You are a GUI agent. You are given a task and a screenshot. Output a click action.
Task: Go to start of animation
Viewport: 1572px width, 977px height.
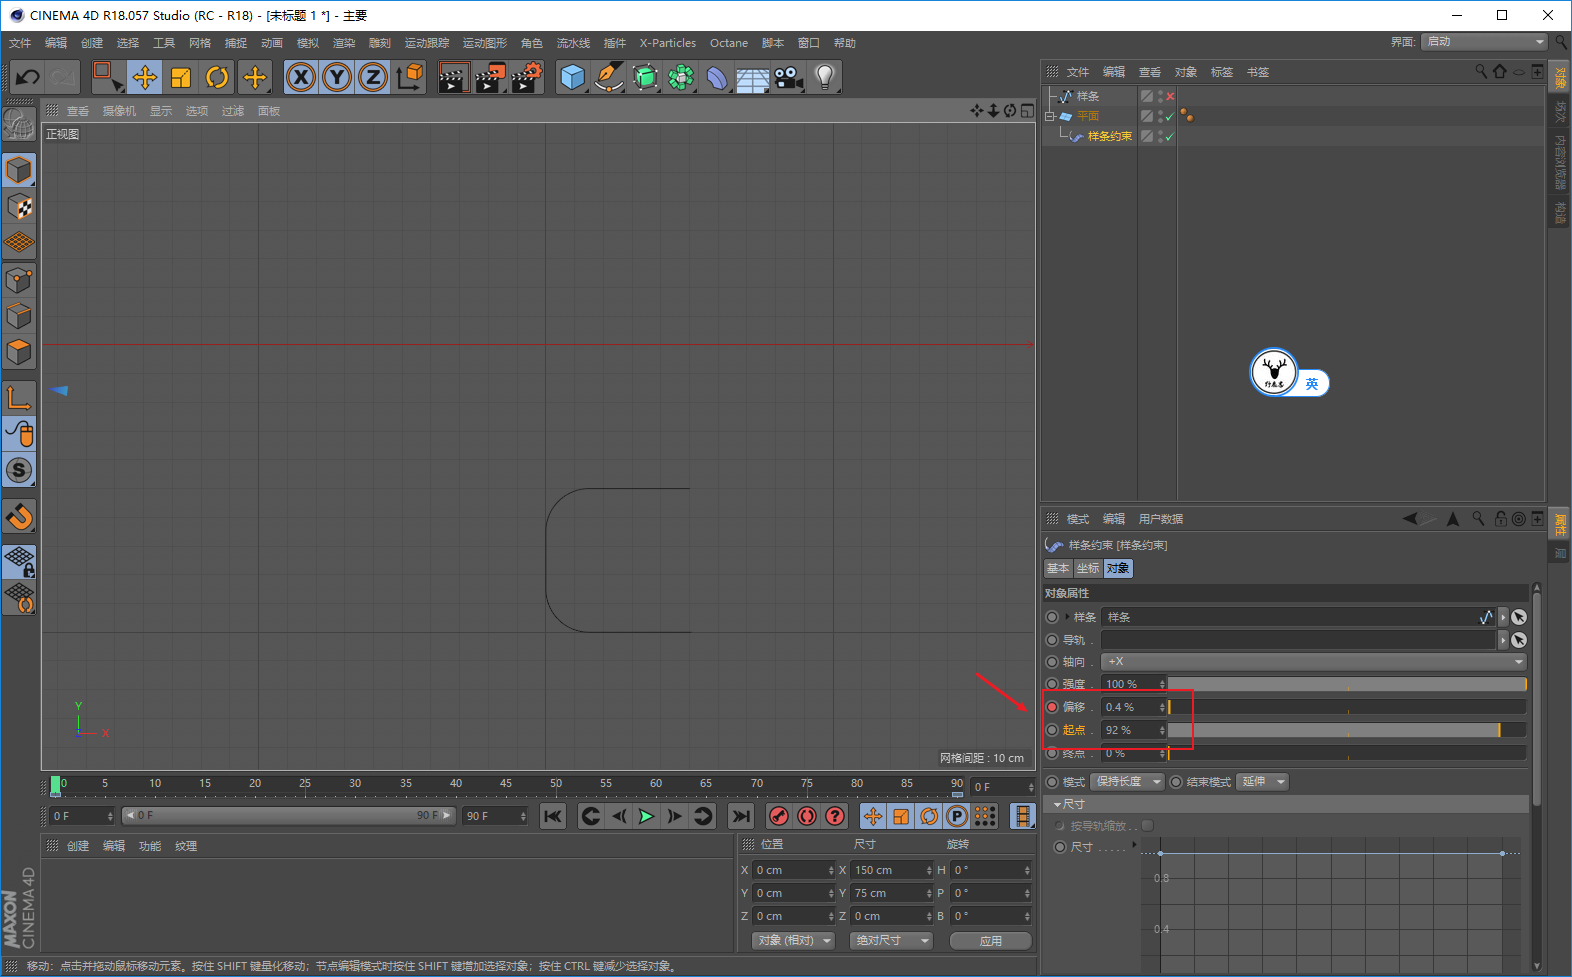pos(553,816)
